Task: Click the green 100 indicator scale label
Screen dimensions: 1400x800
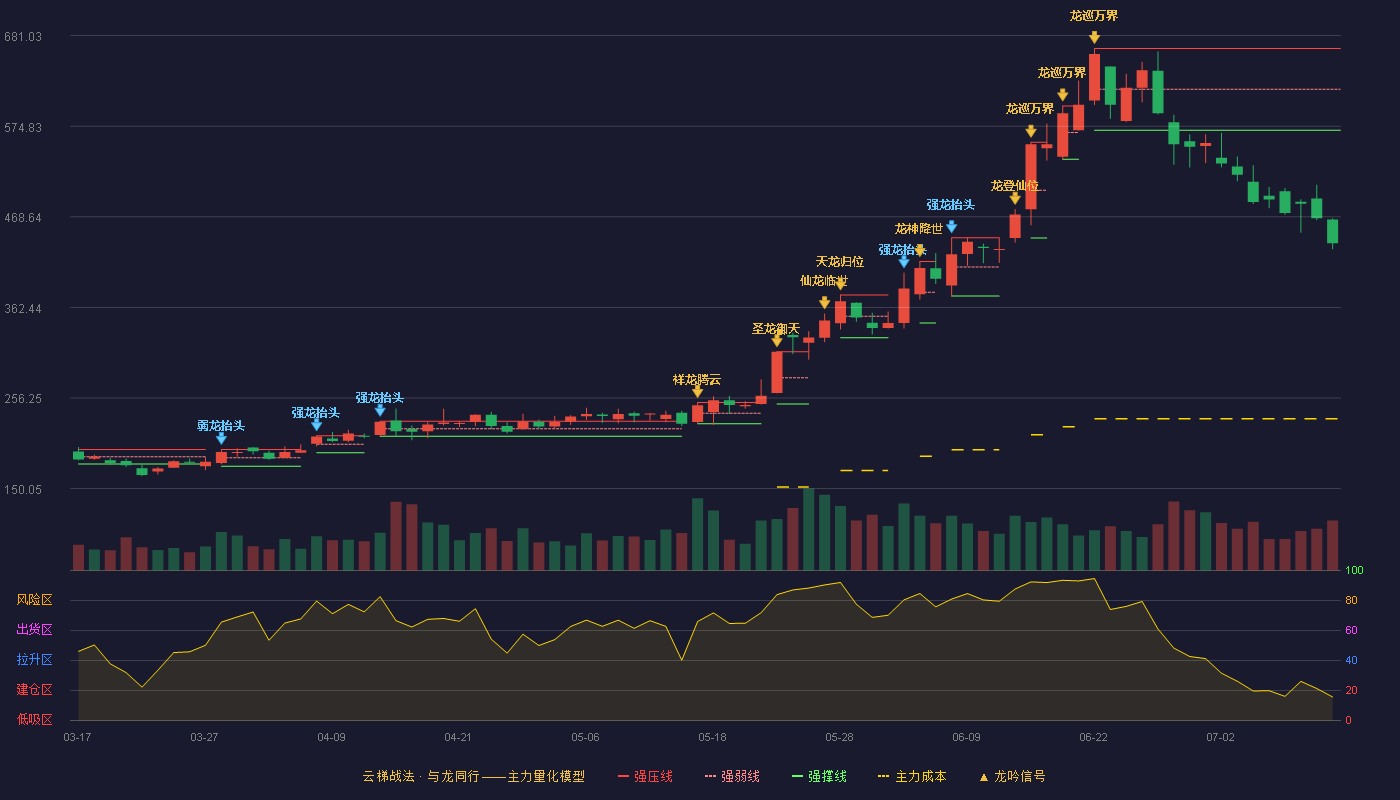Action: 1354,571
